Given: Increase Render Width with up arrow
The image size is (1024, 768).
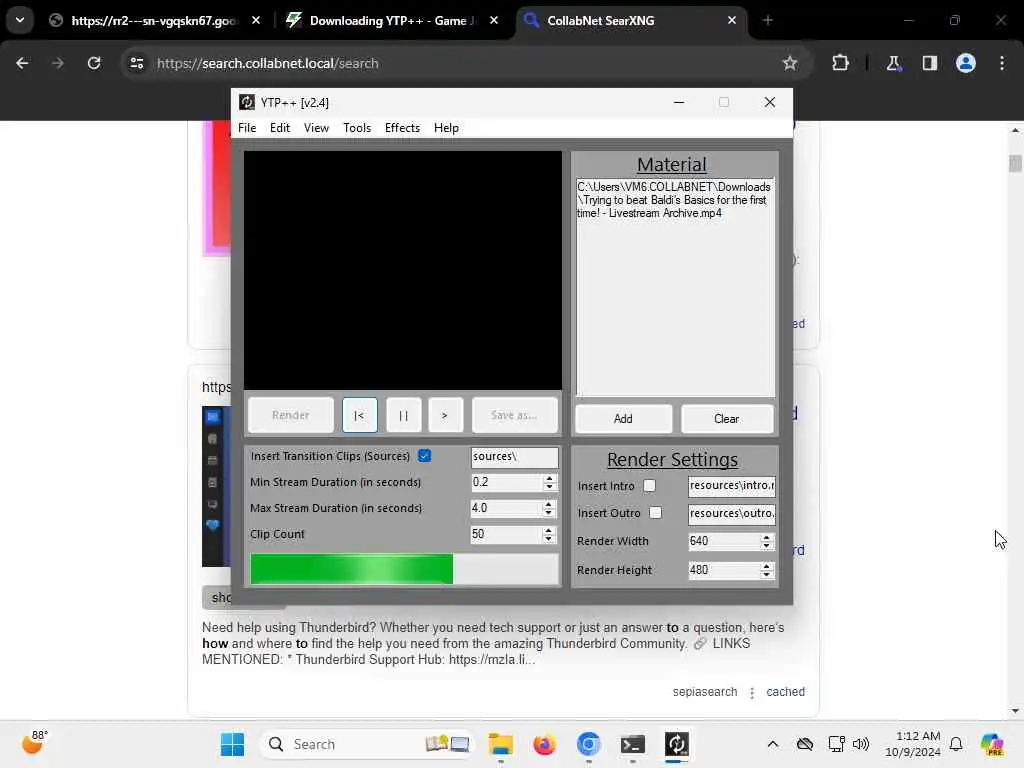Looking at the screenshot, I should click(767, 537).
